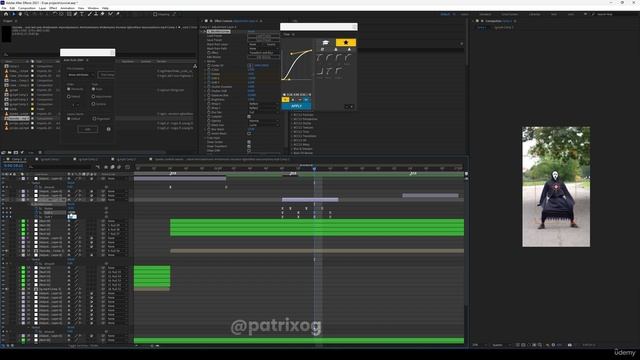The image size is (640, 360).
Task: Open the Composition menu
Action: coord(27,8)
